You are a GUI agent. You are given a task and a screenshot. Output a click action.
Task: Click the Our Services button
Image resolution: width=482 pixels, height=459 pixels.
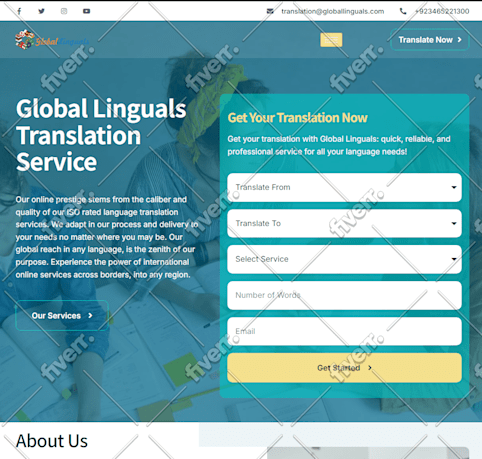(62, 315)
